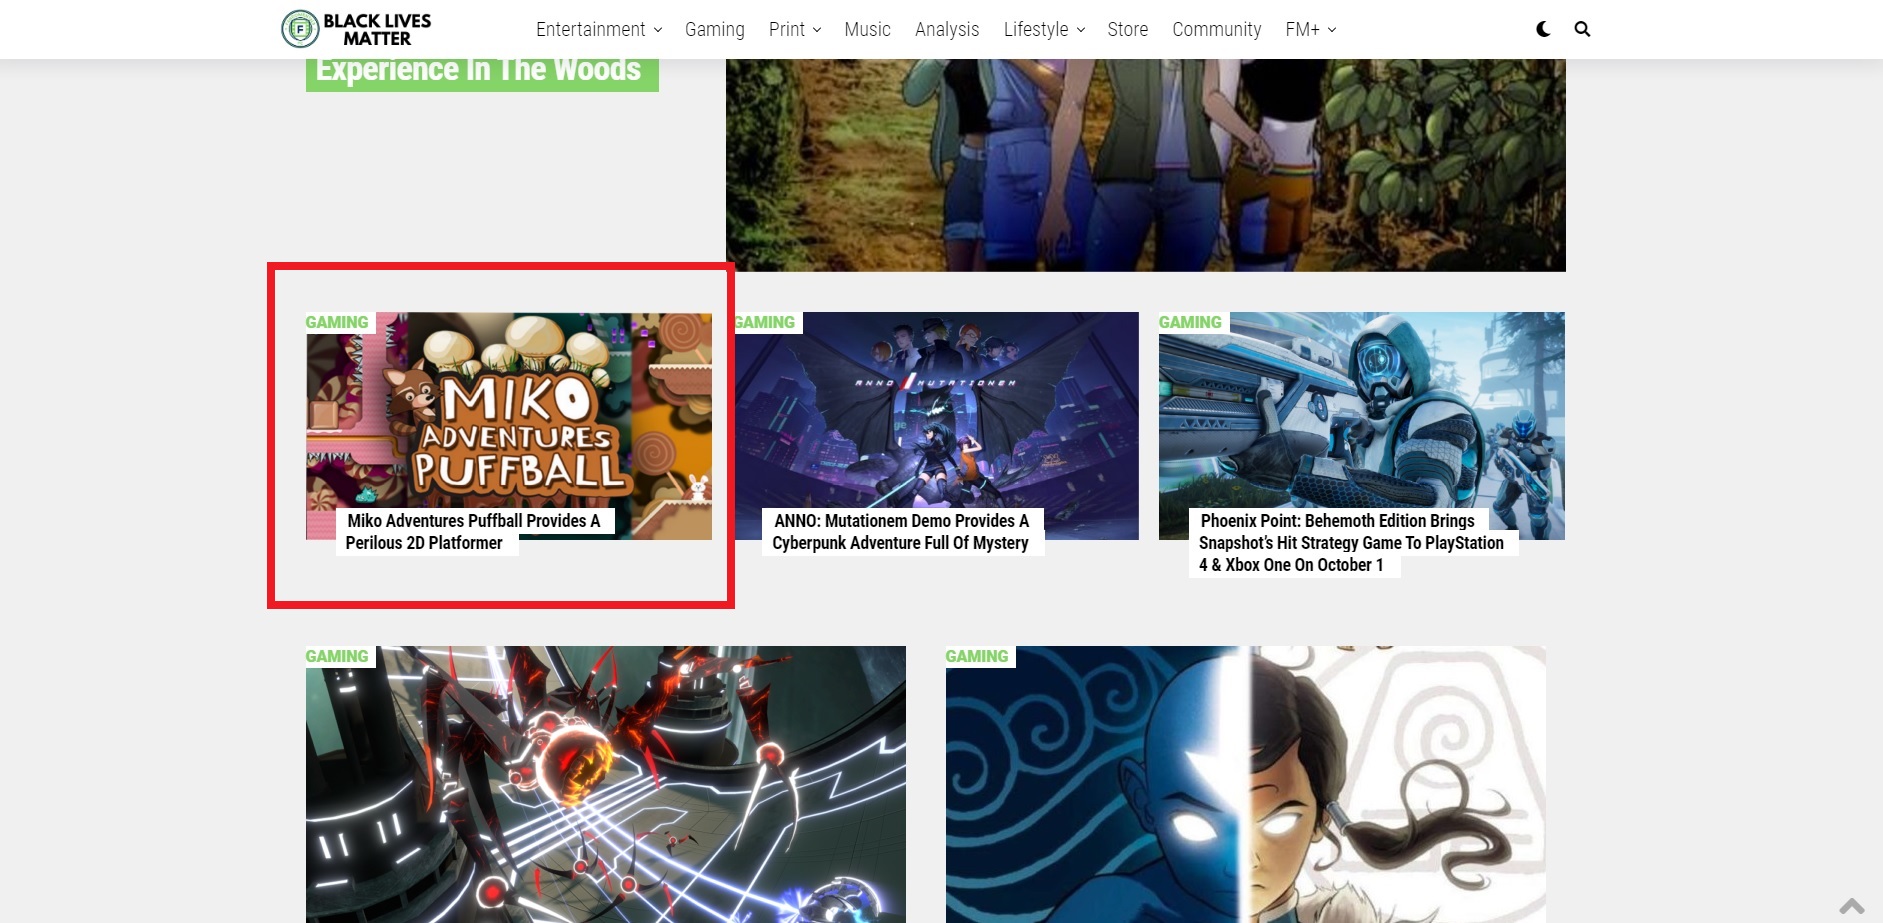
Task: Open the Analysis section
Action: coord(947,29)
